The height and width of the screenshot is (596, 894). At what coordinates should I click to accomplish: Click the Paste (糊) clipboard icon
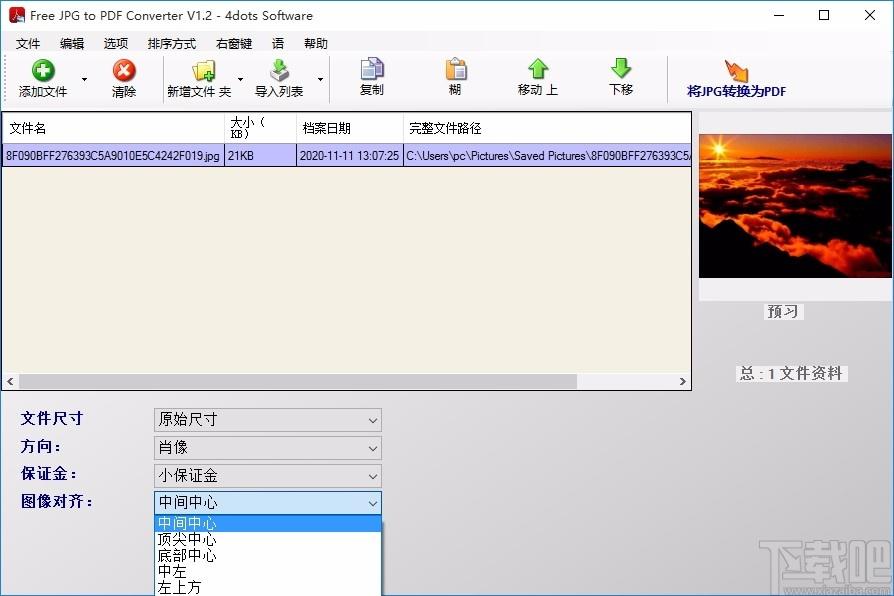pos(456,69)
